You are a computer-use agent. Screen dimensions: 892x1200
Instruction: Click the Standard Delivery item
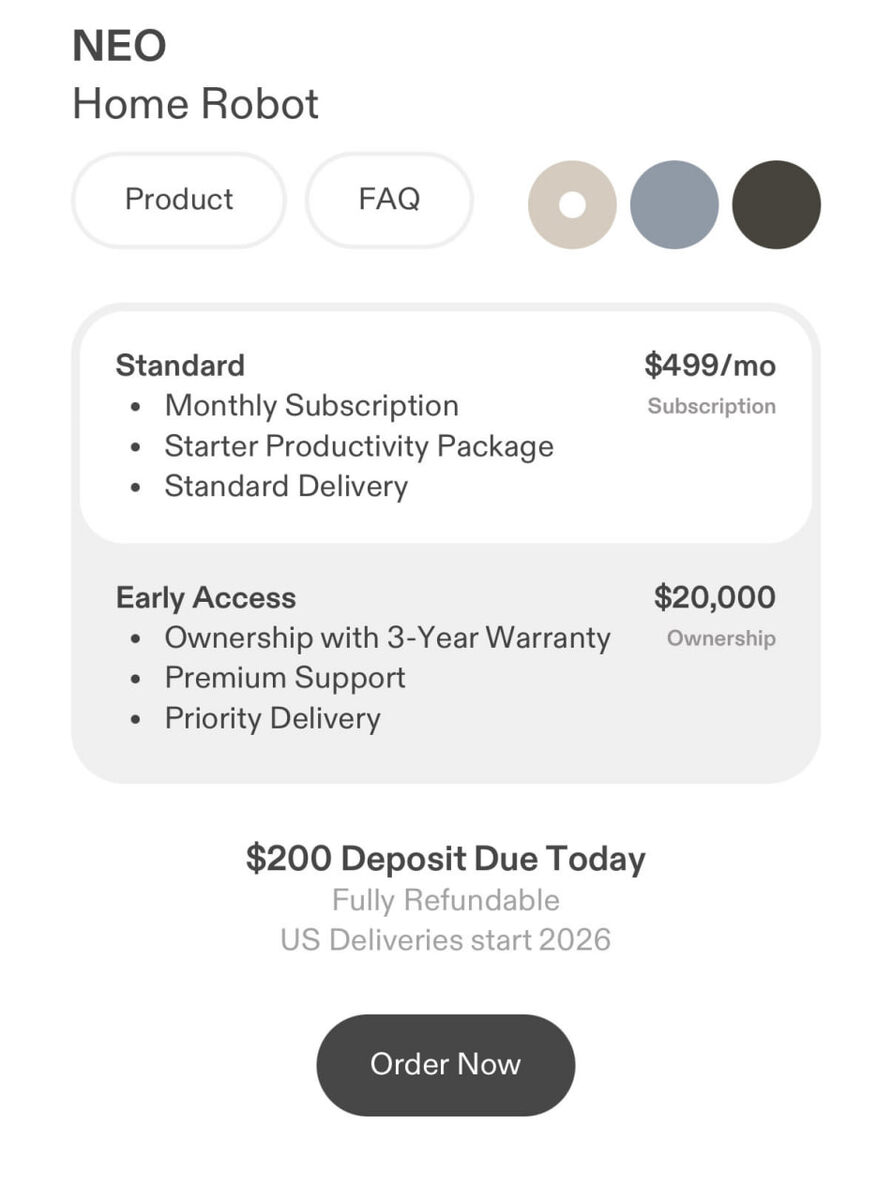coord(286,486)
